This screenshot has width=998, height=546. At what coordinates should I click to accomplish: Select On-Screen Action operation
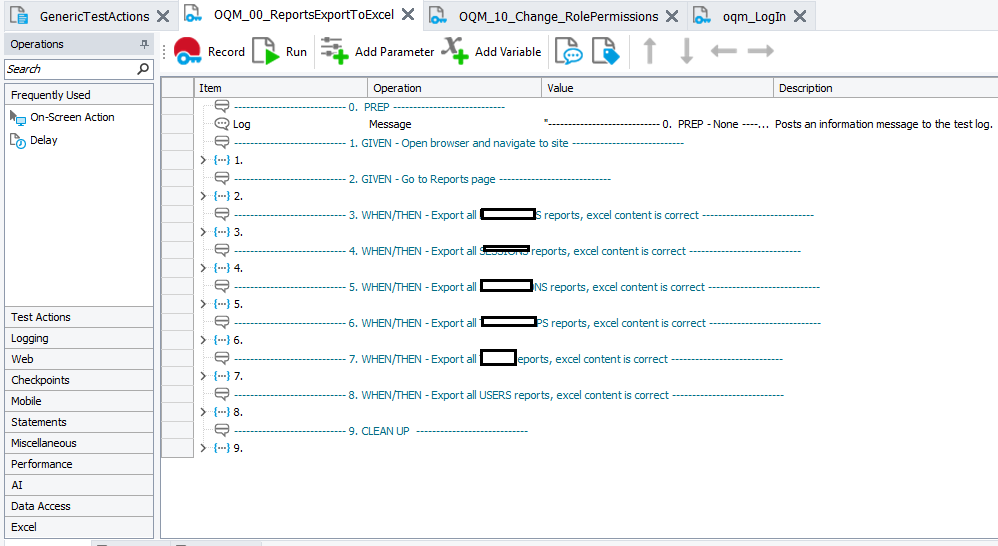(72, 117)
